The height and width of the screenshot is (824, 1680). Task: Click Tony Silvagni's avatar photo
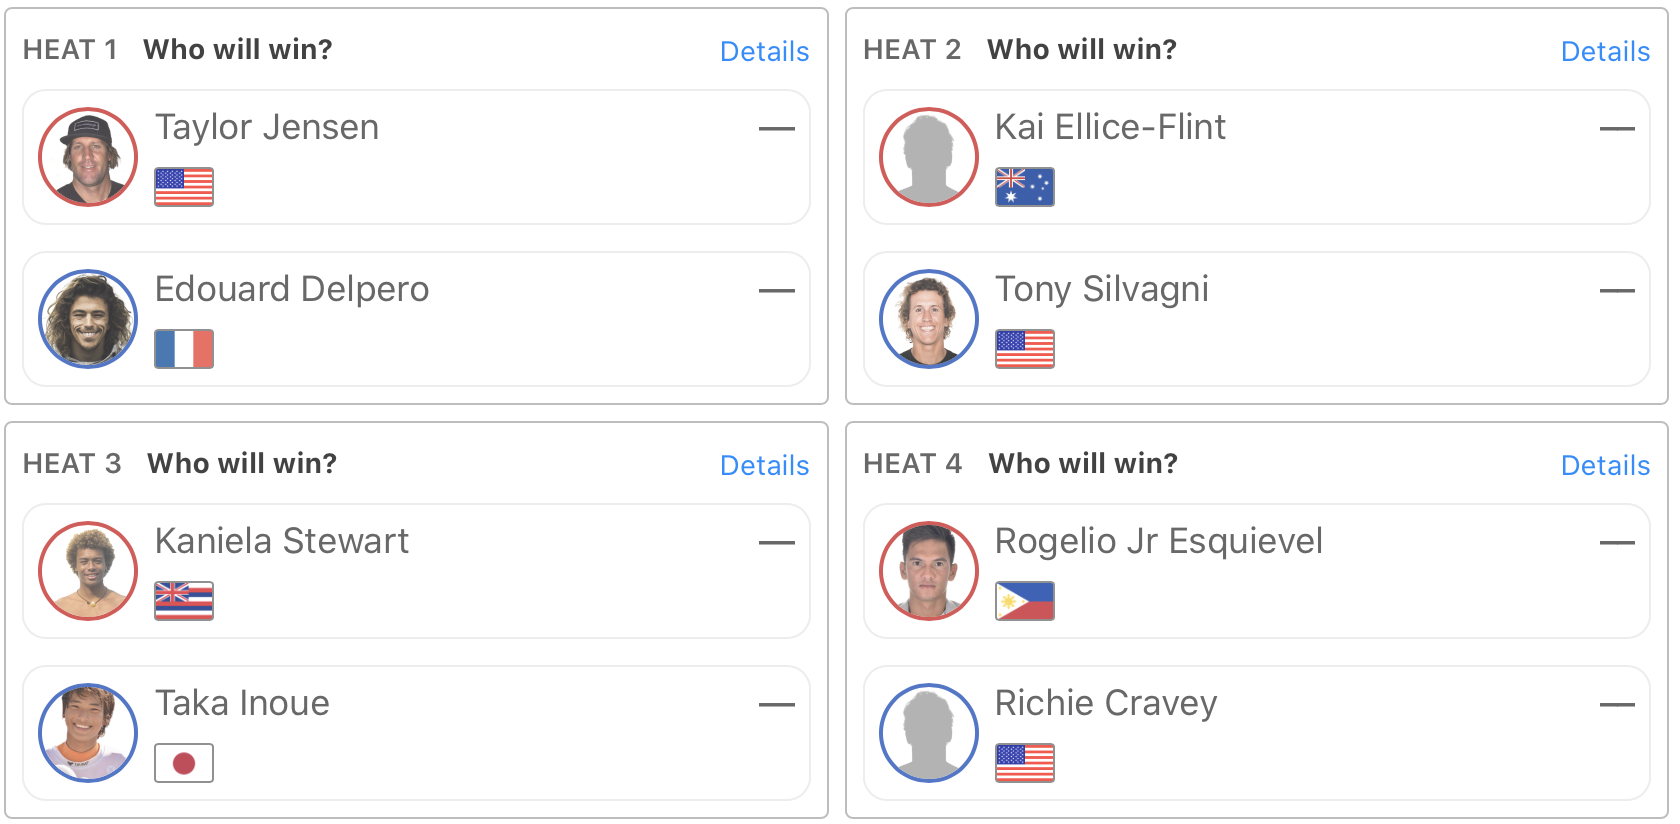click(929, 319)
